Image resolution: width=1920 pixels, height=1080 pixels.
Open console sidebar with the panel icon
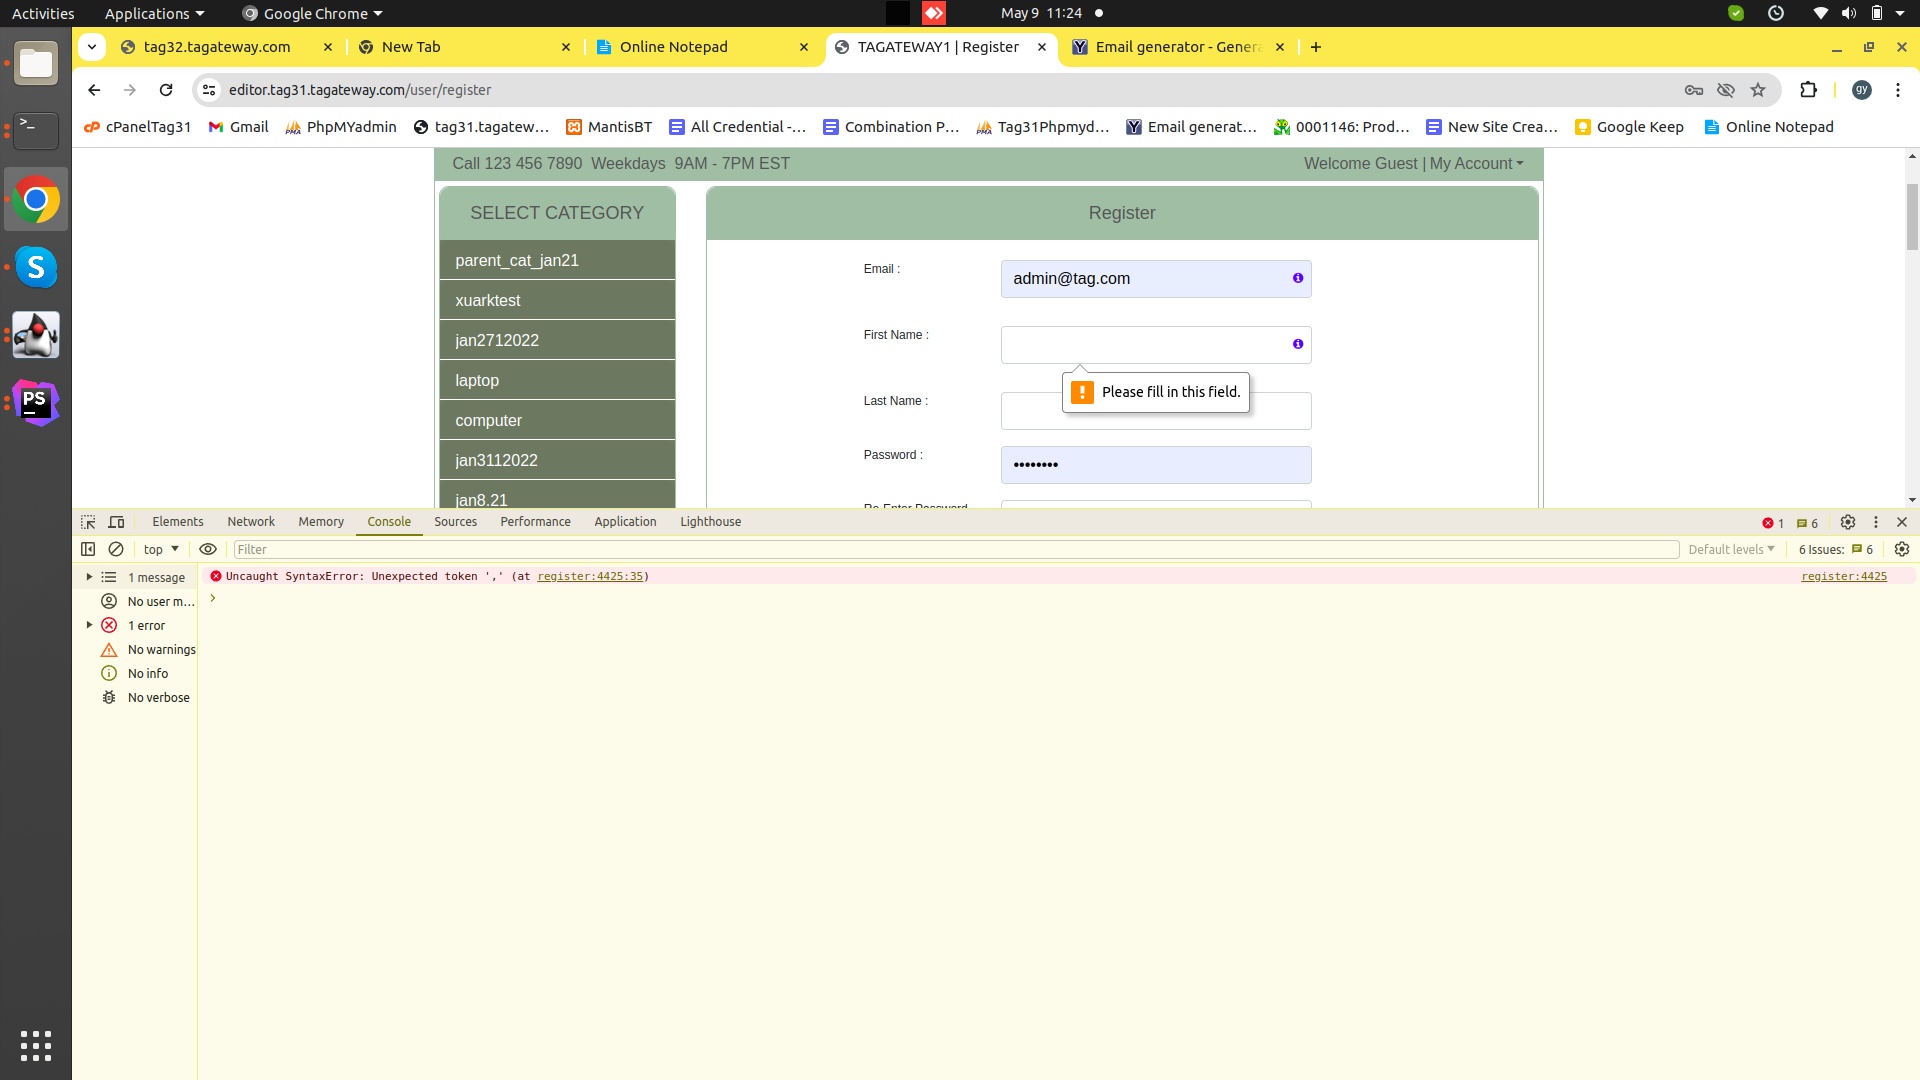pos(88,549)
